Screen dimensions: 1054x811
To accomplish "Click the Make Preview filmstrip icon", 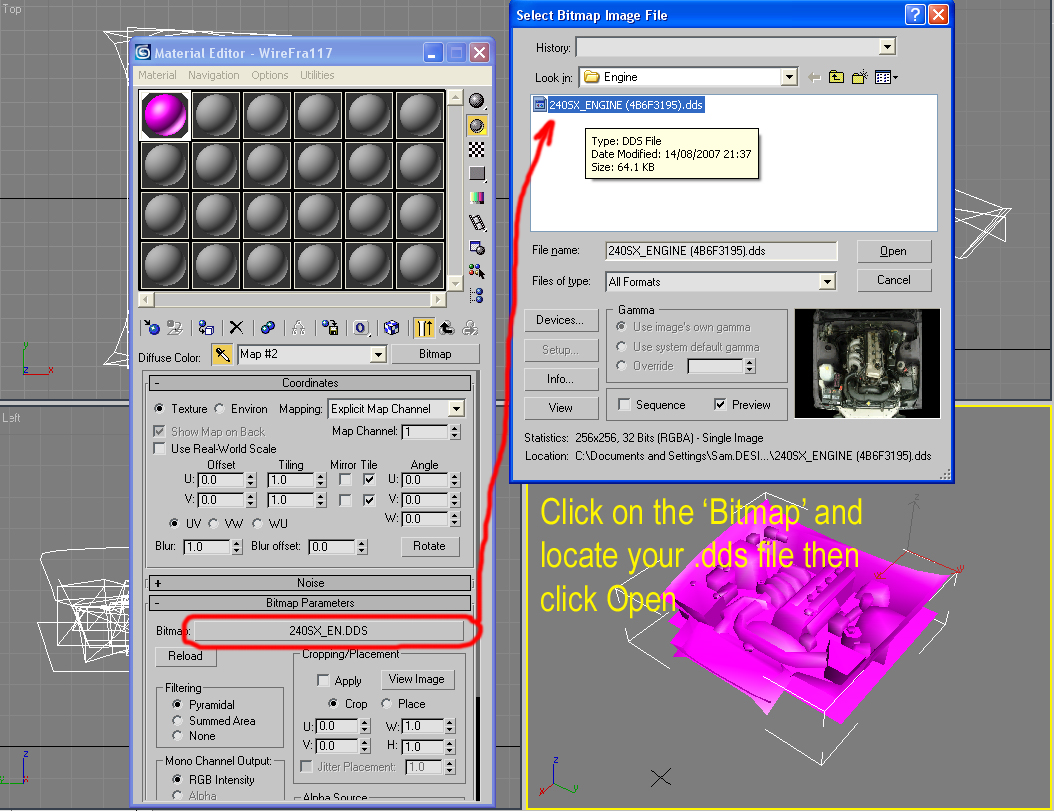I will click(x=477, y=223).
